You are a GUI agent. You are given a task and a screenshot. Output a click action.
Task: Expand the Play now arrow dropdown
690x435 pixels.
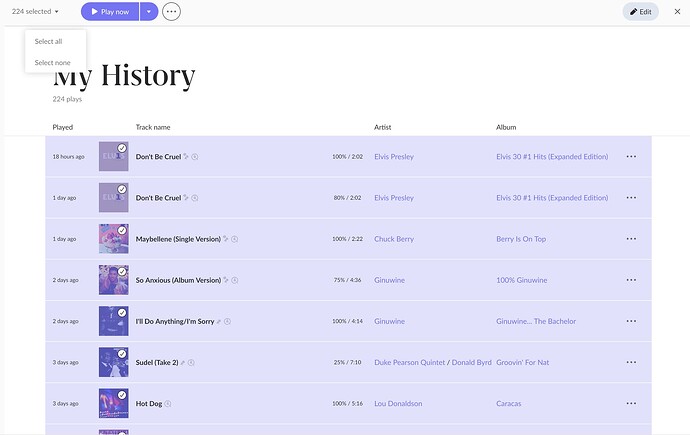pos(149,11)
